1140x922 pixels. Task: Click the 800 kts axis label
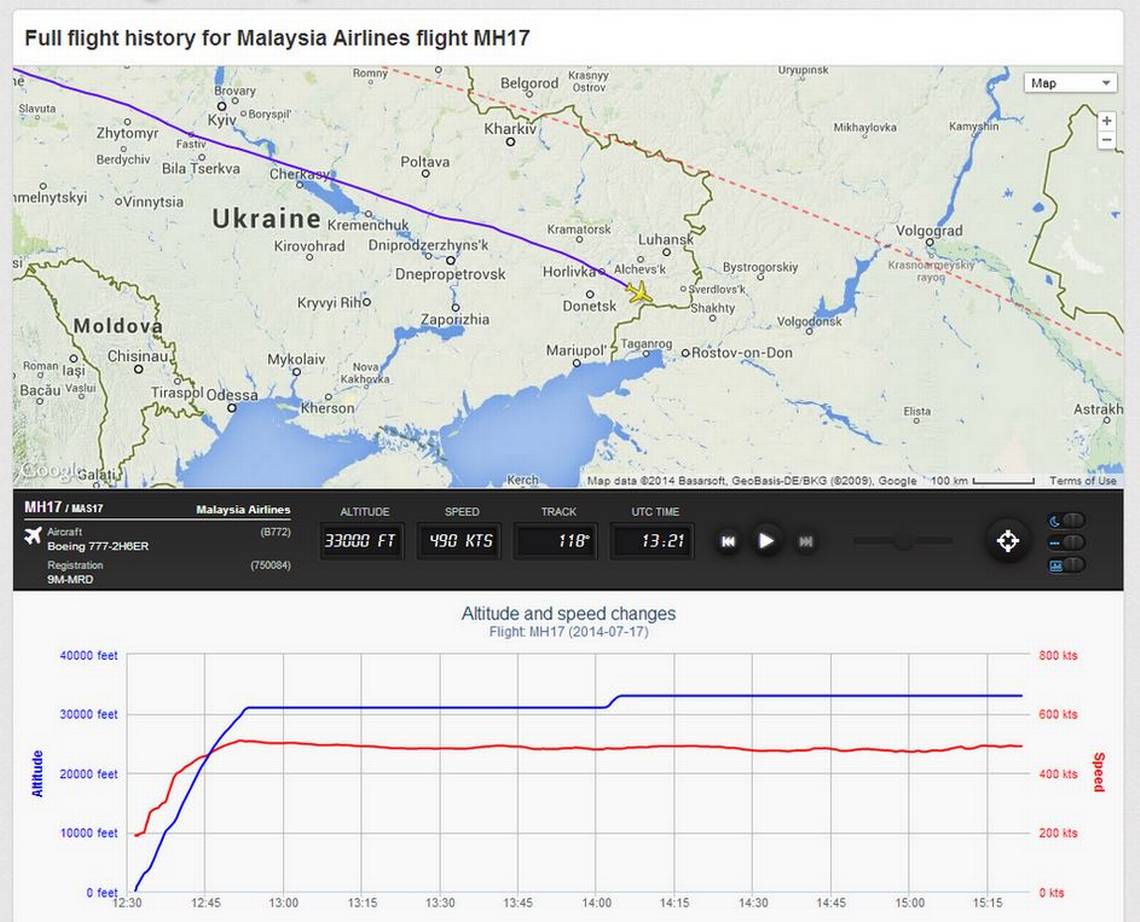click(1059, 655)
